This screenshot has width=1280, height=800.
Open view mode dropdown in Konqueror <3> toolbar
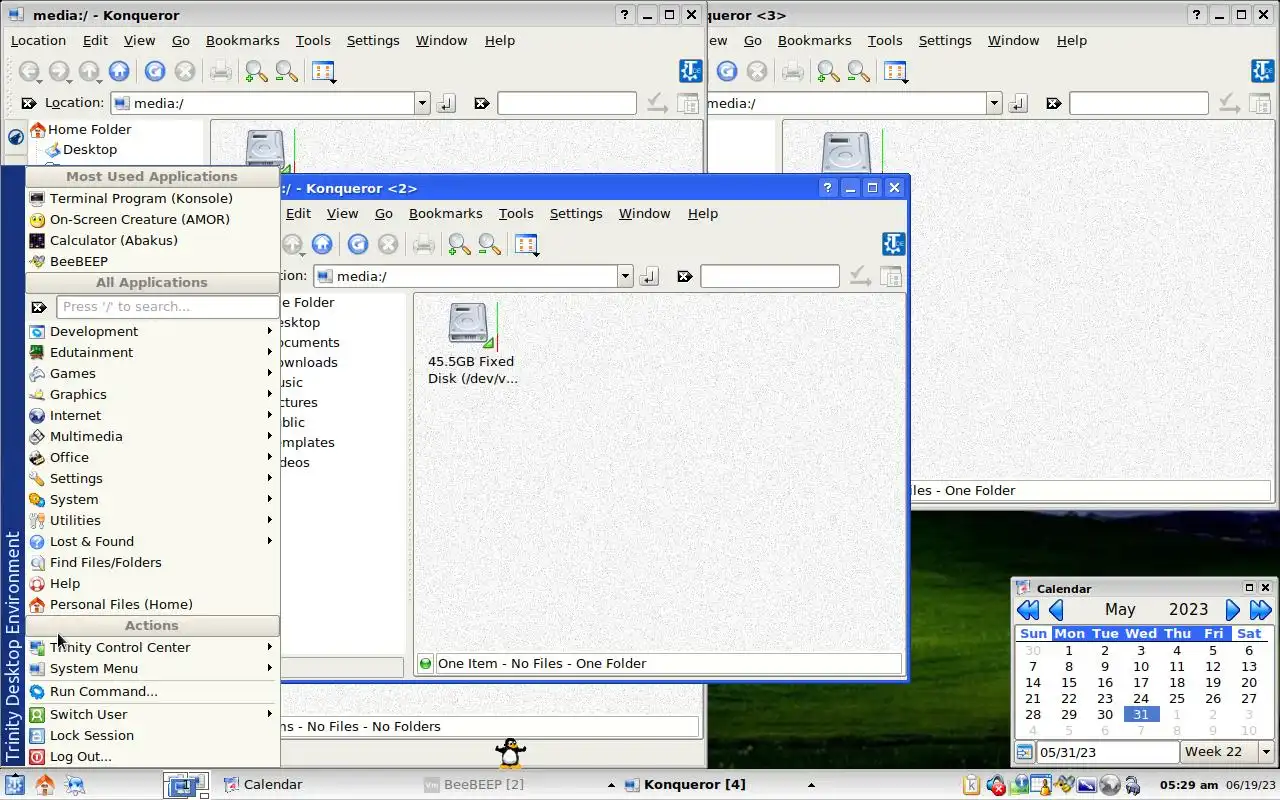point(895,71)
